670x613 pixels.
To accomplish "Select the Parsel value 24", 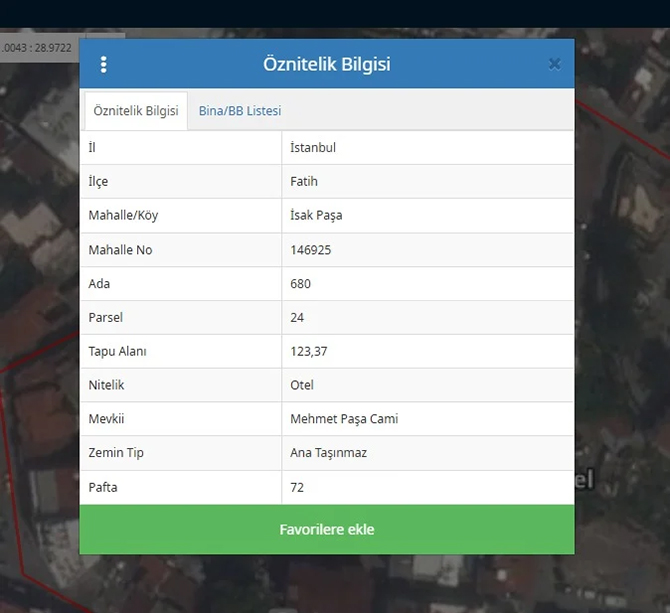I will [297, 318].
